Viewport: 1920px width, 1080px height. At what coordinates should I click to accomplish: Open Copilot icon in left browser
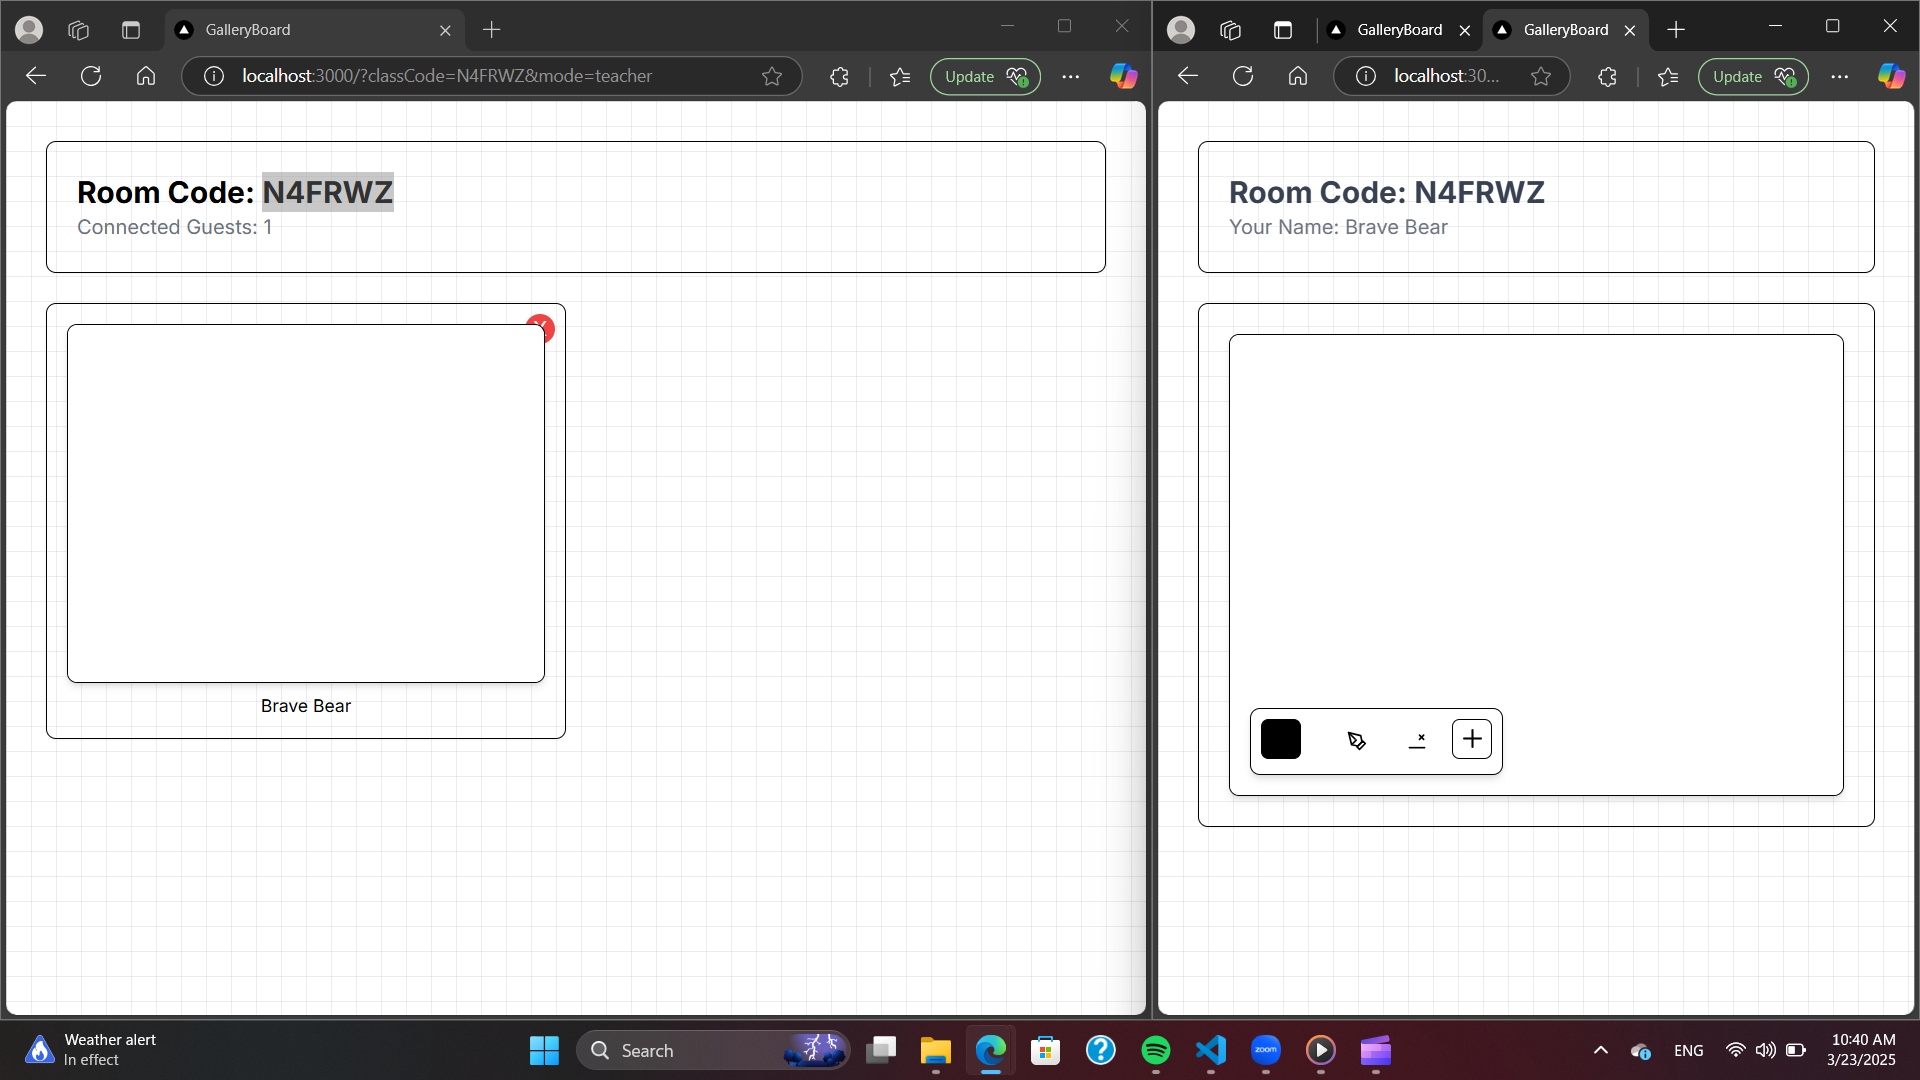point(1123,76)
